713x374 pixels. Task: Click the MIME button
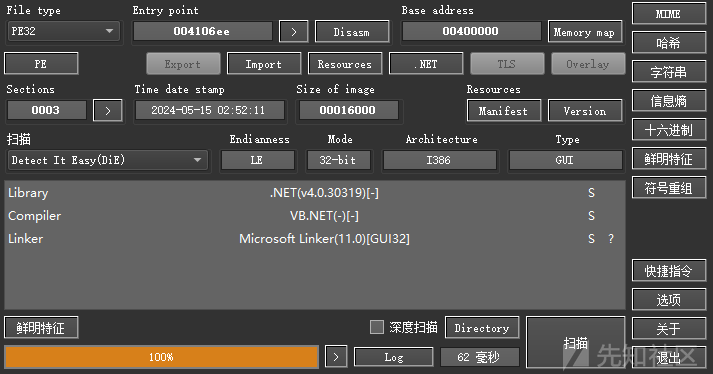click(668, 14)
